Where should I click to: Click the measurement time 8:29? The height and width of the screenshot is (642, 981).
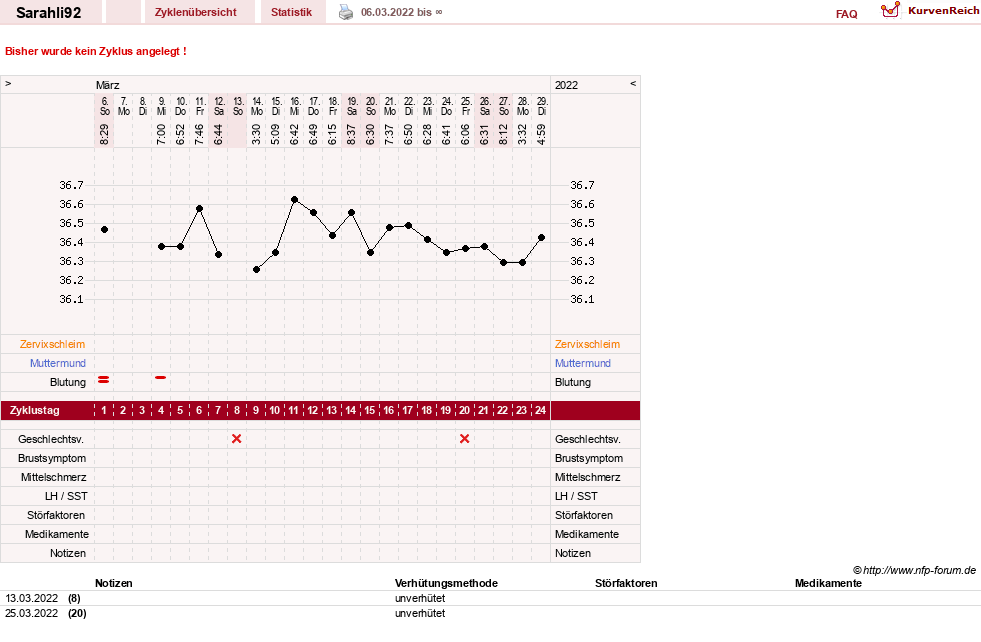[104, 135]
